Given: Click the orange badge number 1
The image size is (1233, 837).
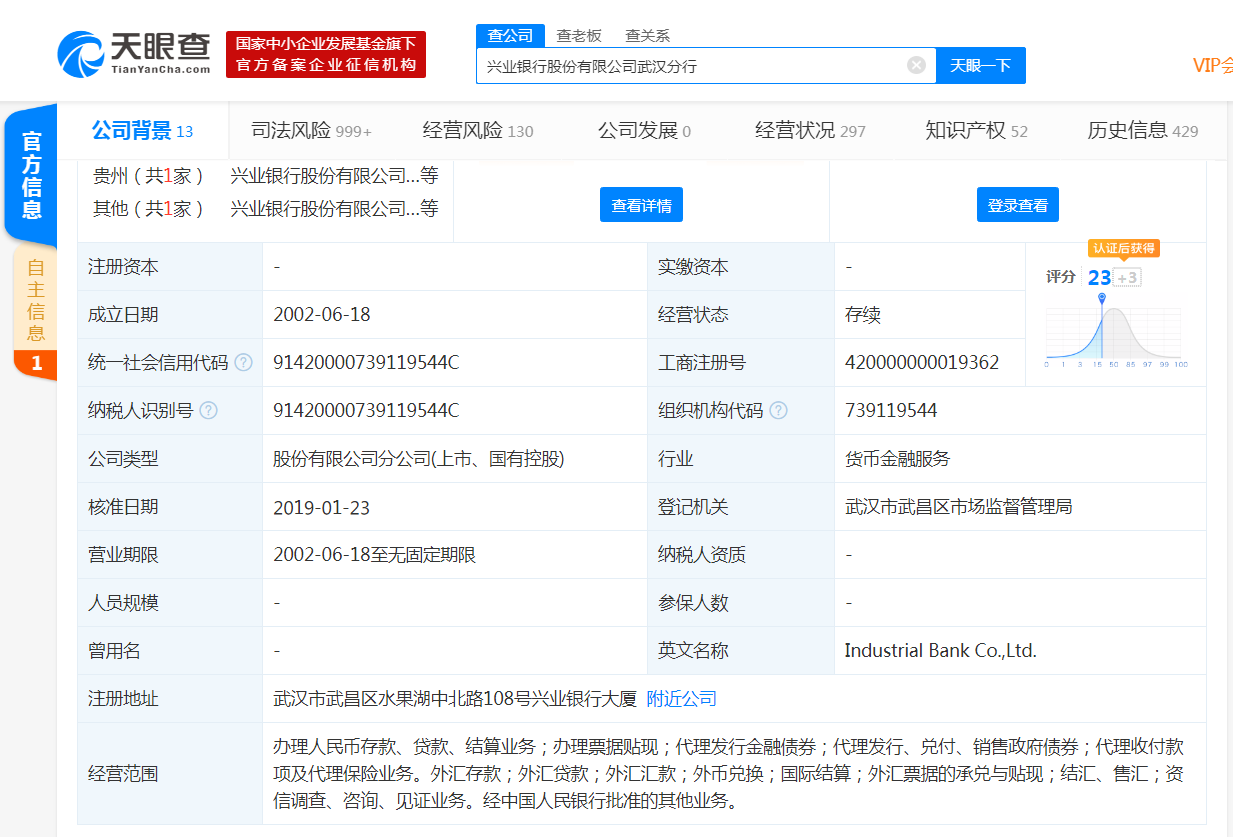Looking at the screenshot, I should tap(36, 363).
